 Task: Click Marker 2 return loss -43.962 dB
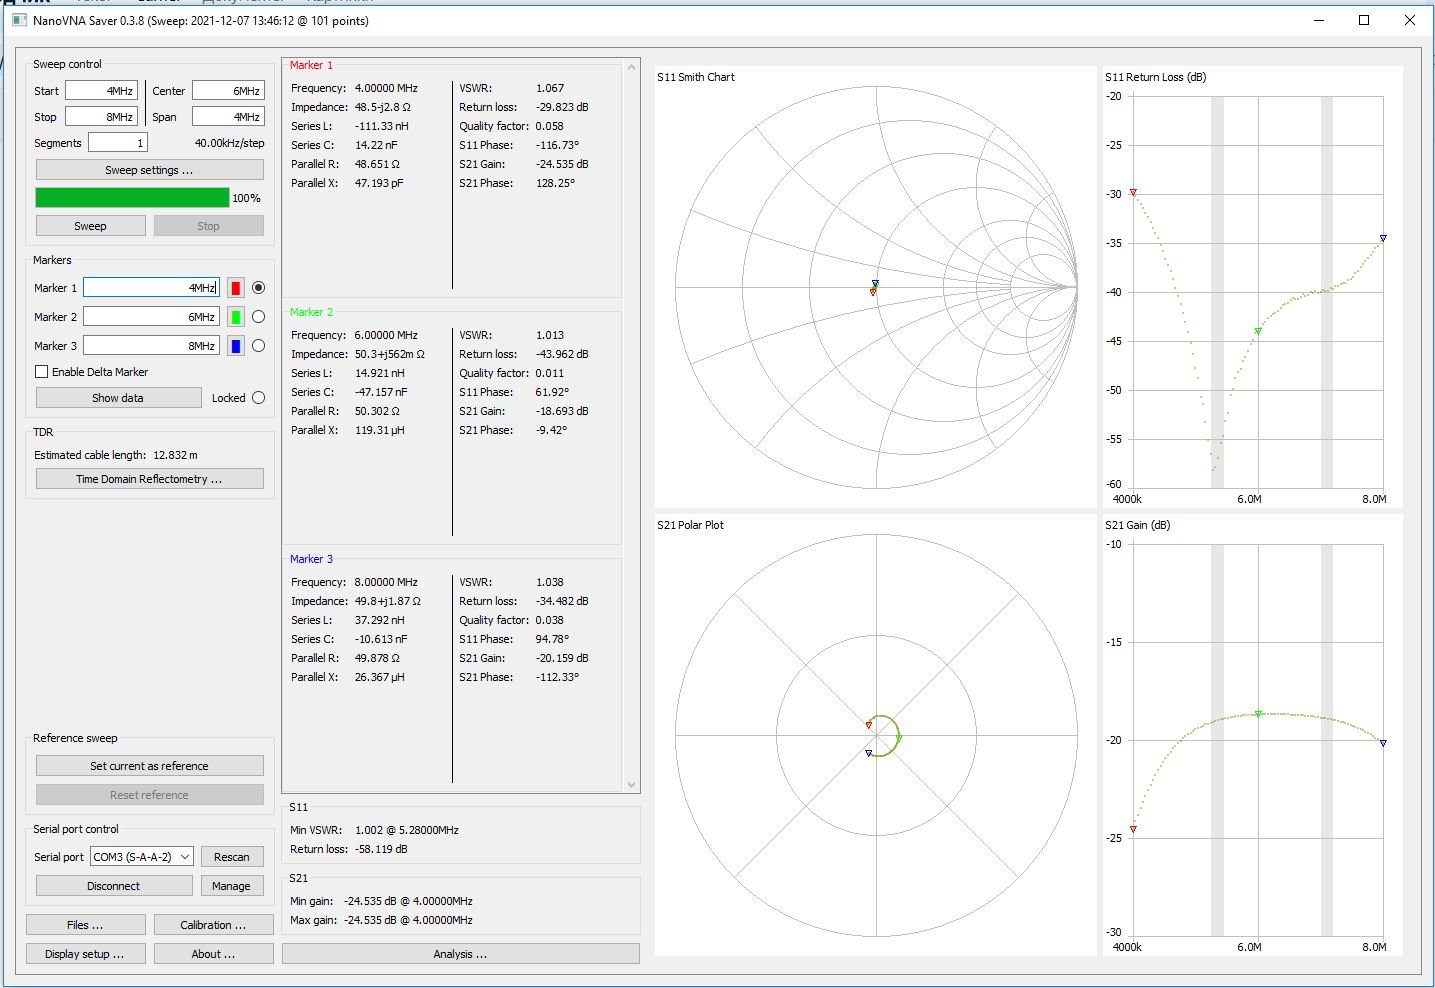point(562,354)
